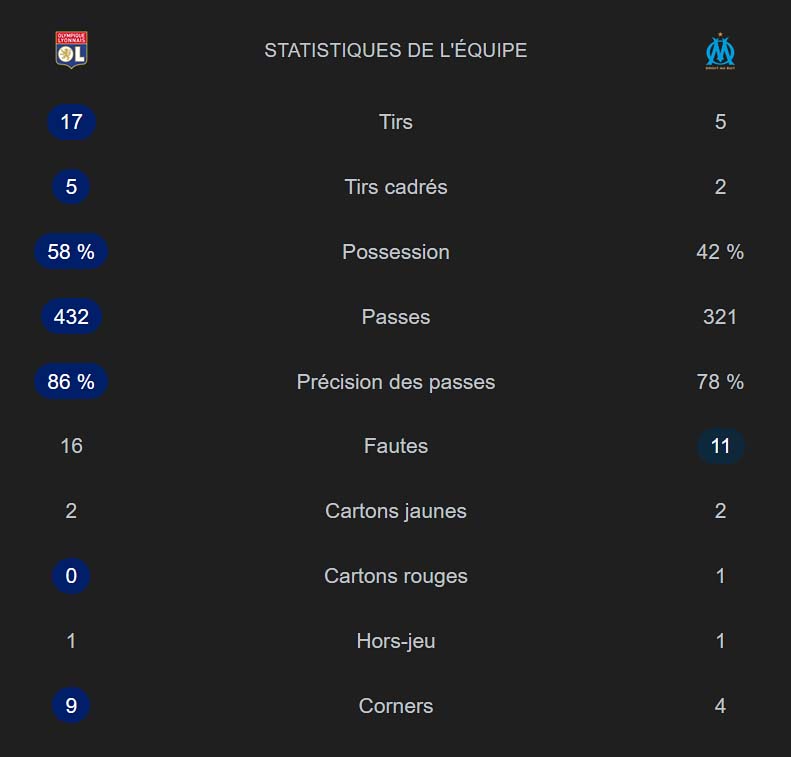Click the Olympique Lyonnais team logo
The image size is (791, 757).
pyautogui.click(x=71, y=50)
